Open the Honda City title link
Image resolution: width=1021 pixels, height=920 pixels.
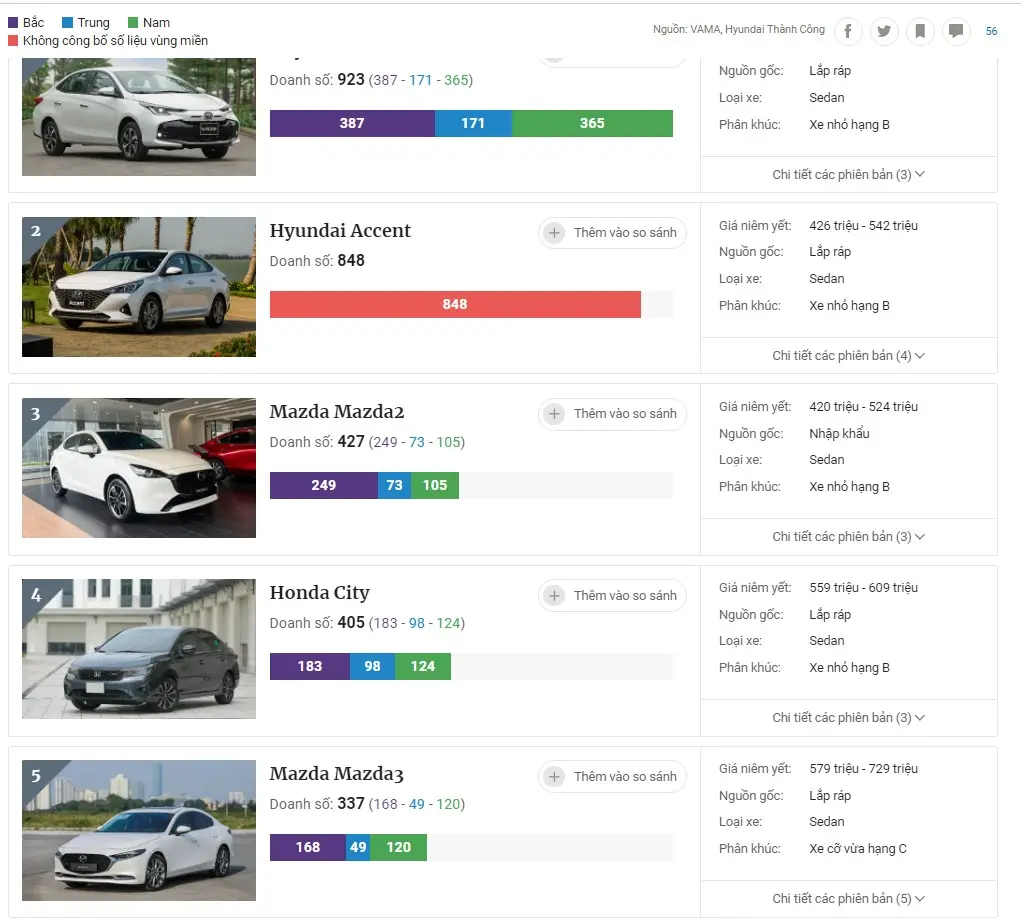click(x=320, y=592)
